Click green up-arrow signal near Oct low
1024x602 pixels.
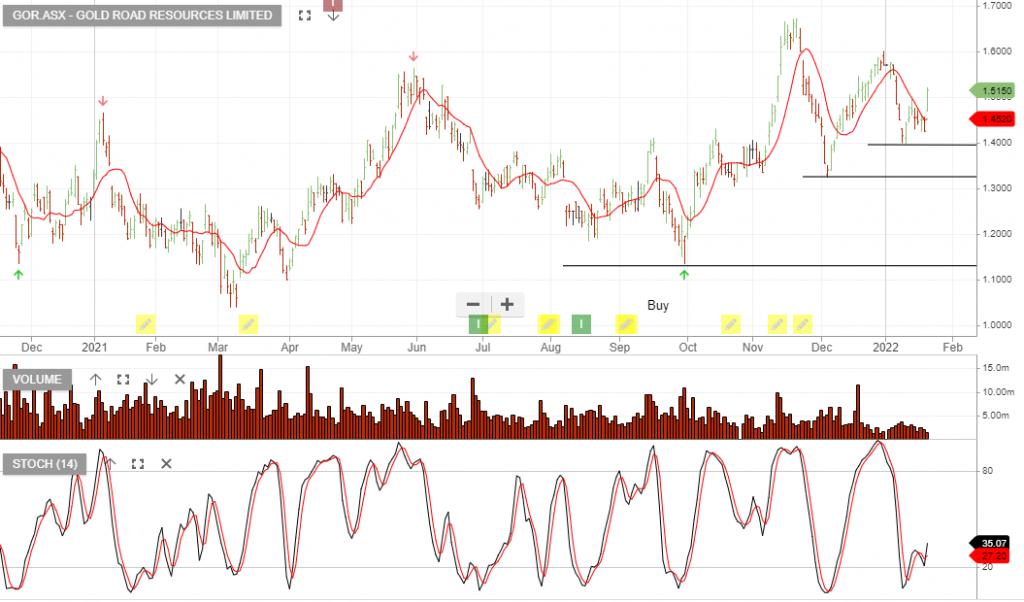pos(684,275)
